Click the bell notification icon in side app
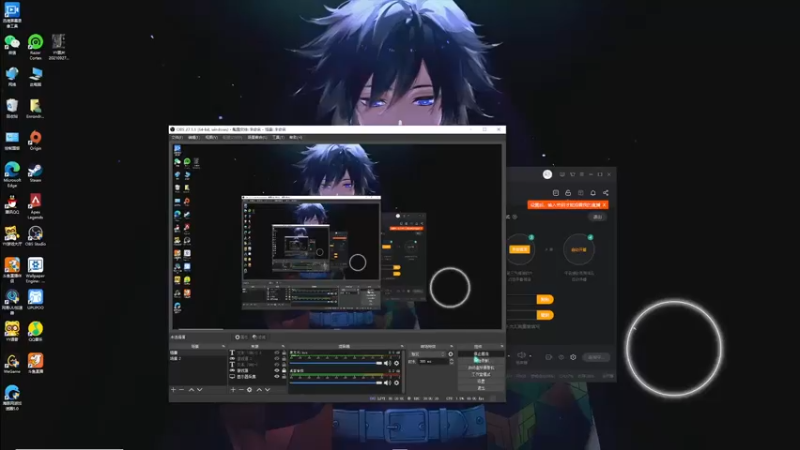The height and width of the screenshot is (450, 800). click(x=593, y=193)
